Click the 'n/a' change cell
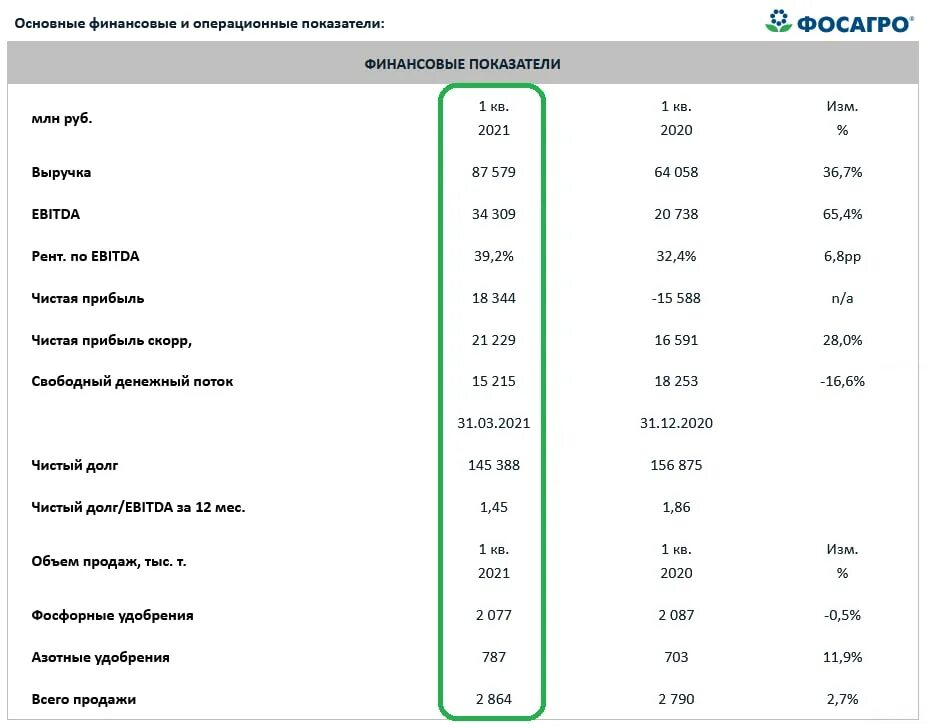Image resolution: width=929 pixels, height=728 pixels. (x=842, y=299)
